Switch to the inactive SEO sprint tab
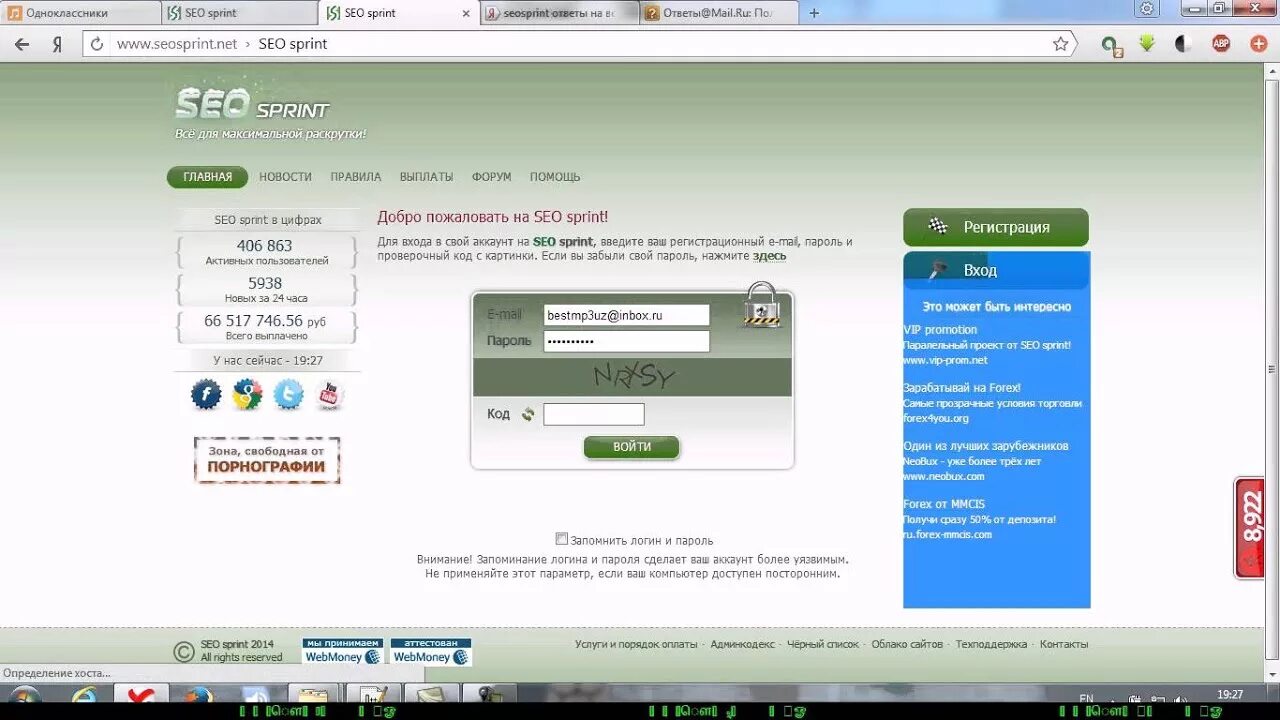This screenshot has height=720, width=1280. 240,13
